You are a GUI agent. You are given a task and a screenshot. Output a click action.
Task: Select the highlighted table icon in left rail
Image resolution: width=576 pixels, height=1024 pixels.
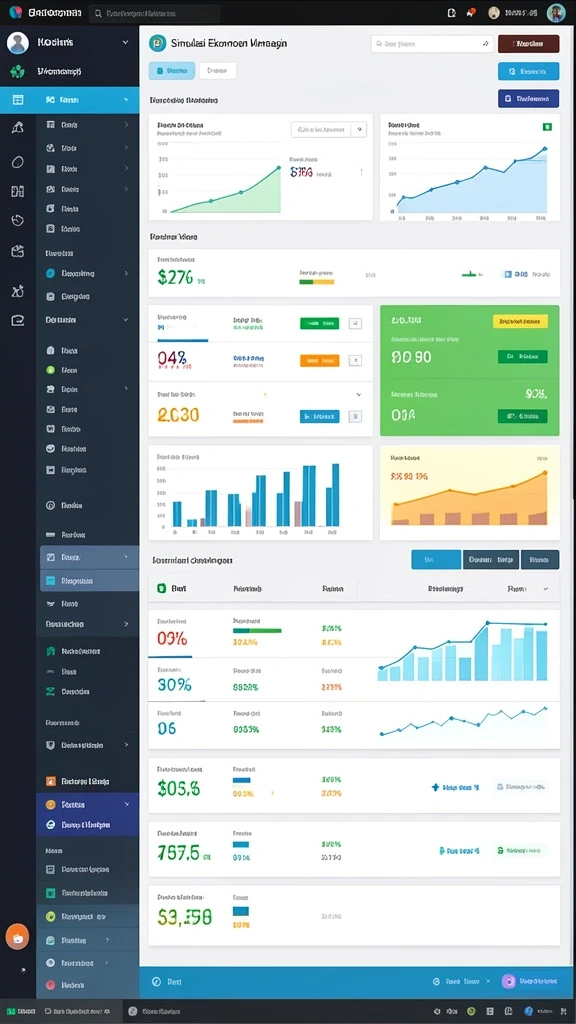(18, 100)
